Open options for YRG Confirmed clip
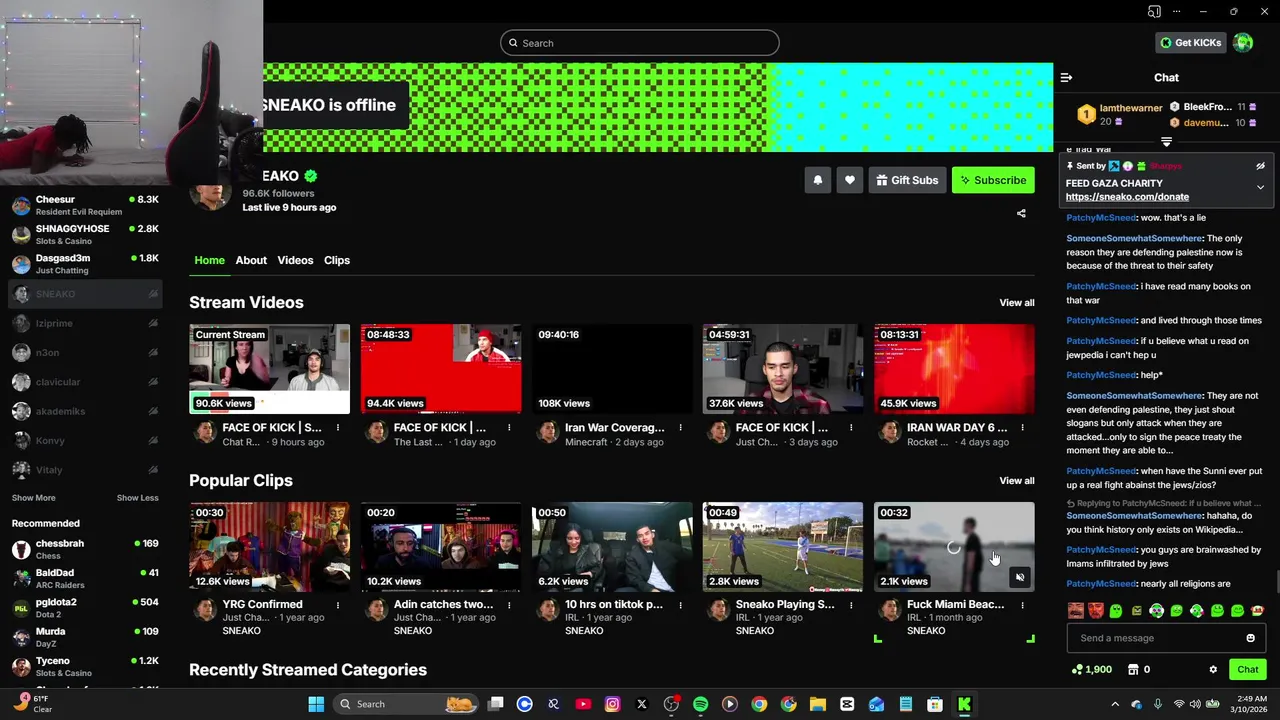 337,605
